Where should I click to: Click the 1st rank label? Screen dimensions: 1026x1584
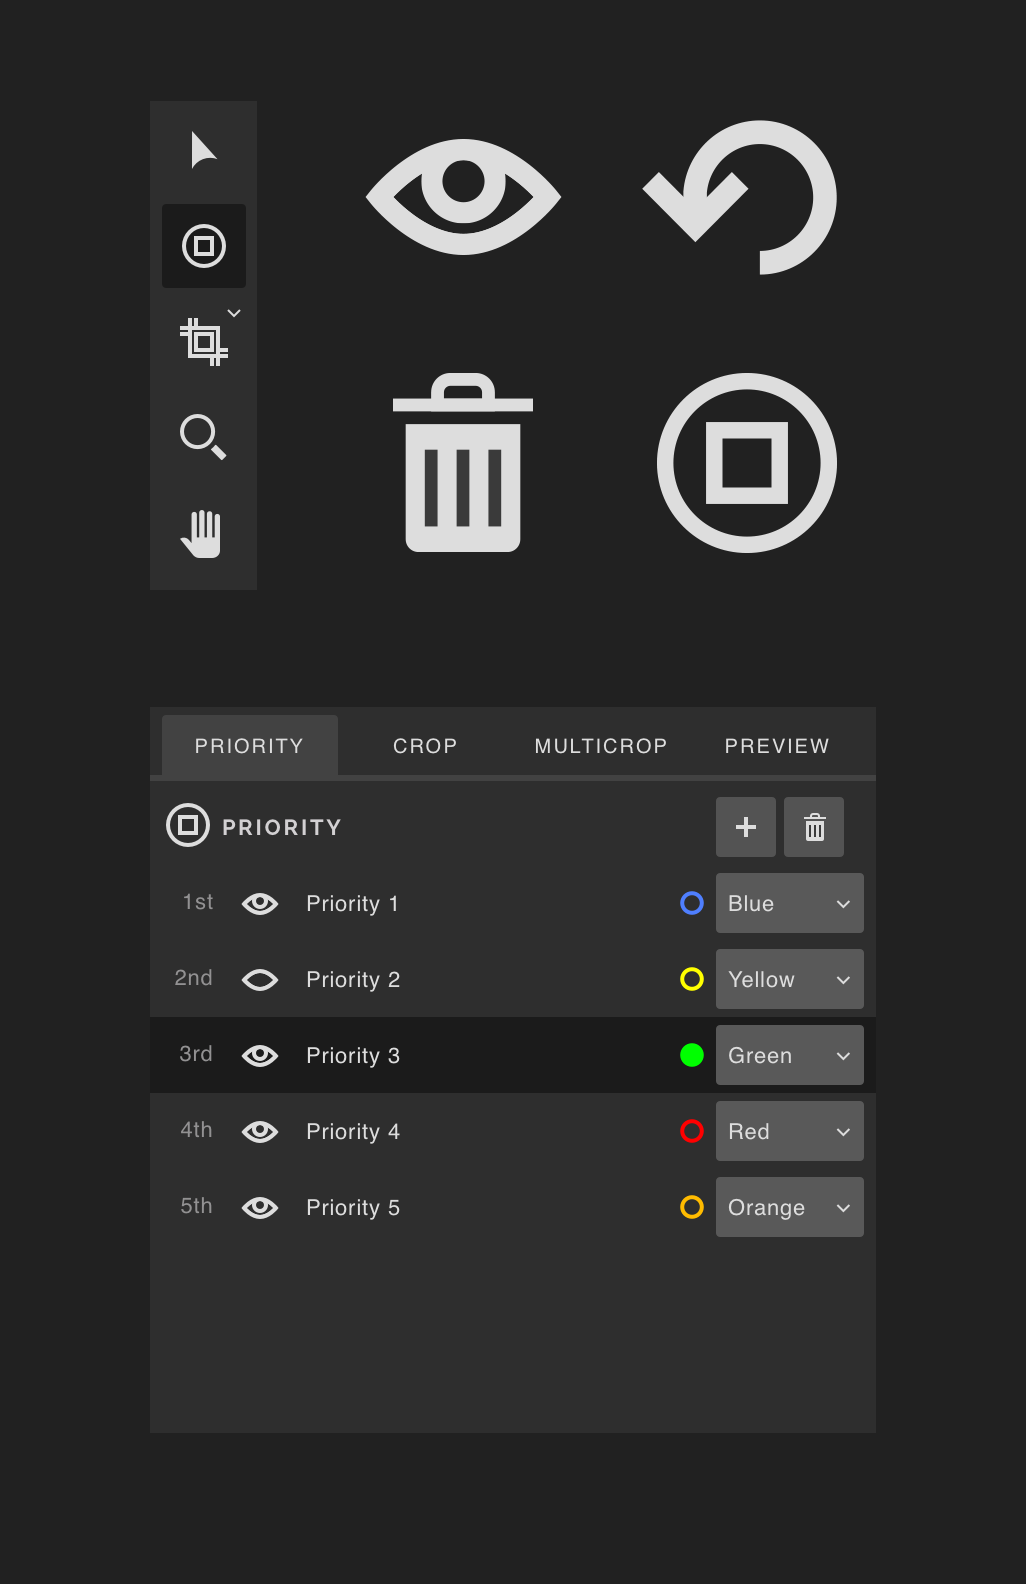click(198, 902)
